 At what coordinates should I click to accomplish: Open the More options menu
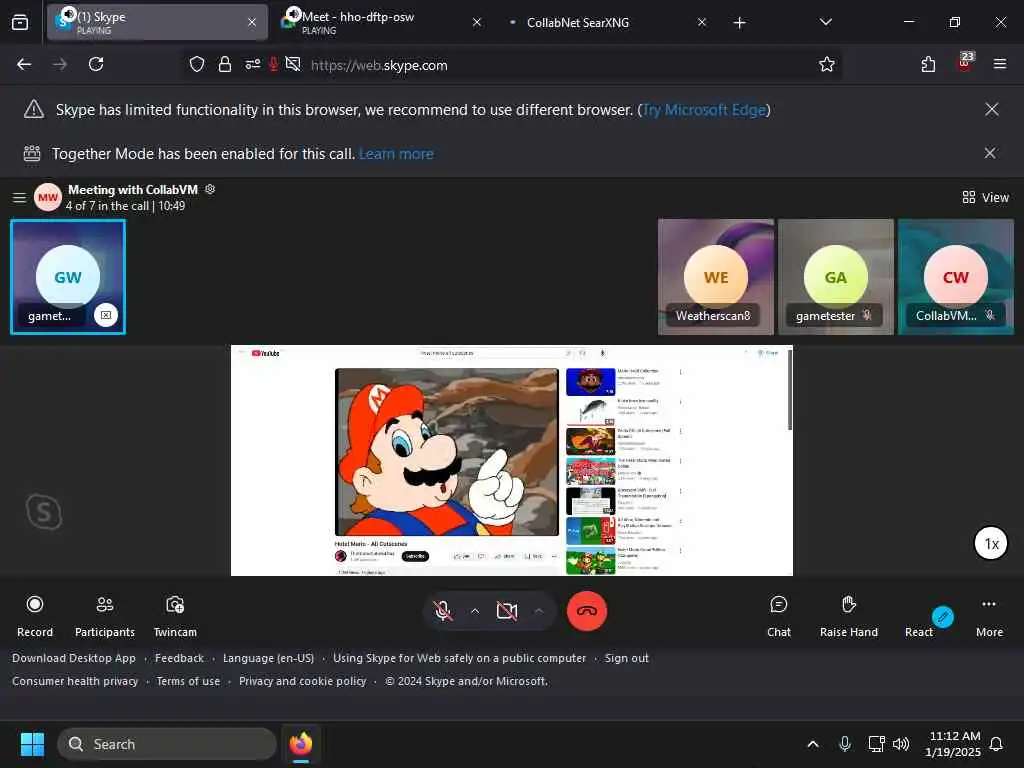[x=989, y=616]
